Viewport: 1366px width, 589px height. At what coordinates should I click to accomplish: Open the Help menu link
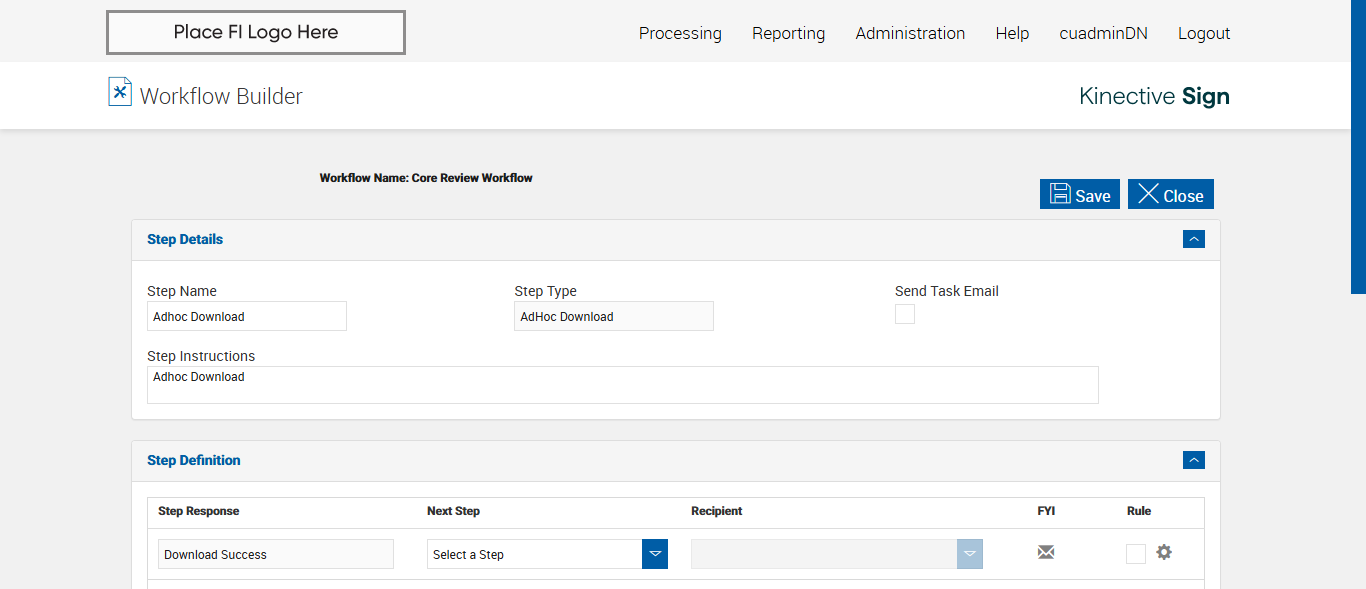[1012, 33]
